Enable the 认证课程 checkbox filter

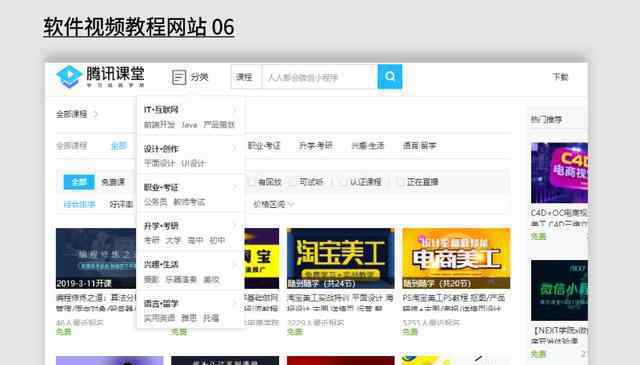(344, 182)
